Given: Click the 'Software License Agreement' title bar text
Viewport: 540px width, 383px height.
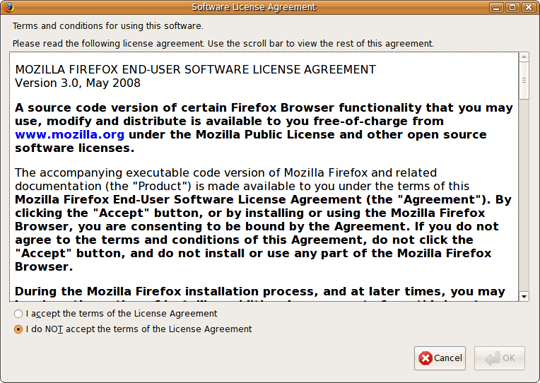Looking at the screenshot, I should coord(253,7).
